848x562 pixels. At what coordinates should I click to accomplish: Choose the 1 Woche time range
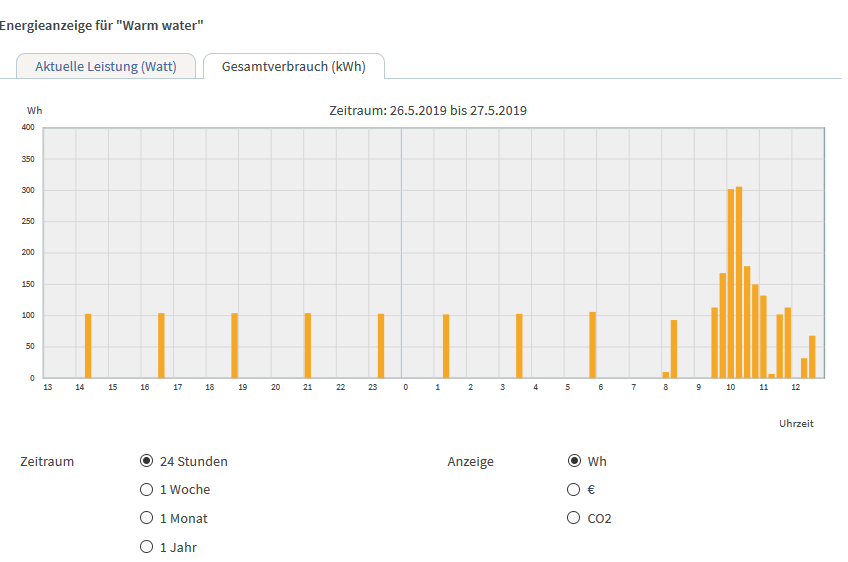(x=147, y=490)
